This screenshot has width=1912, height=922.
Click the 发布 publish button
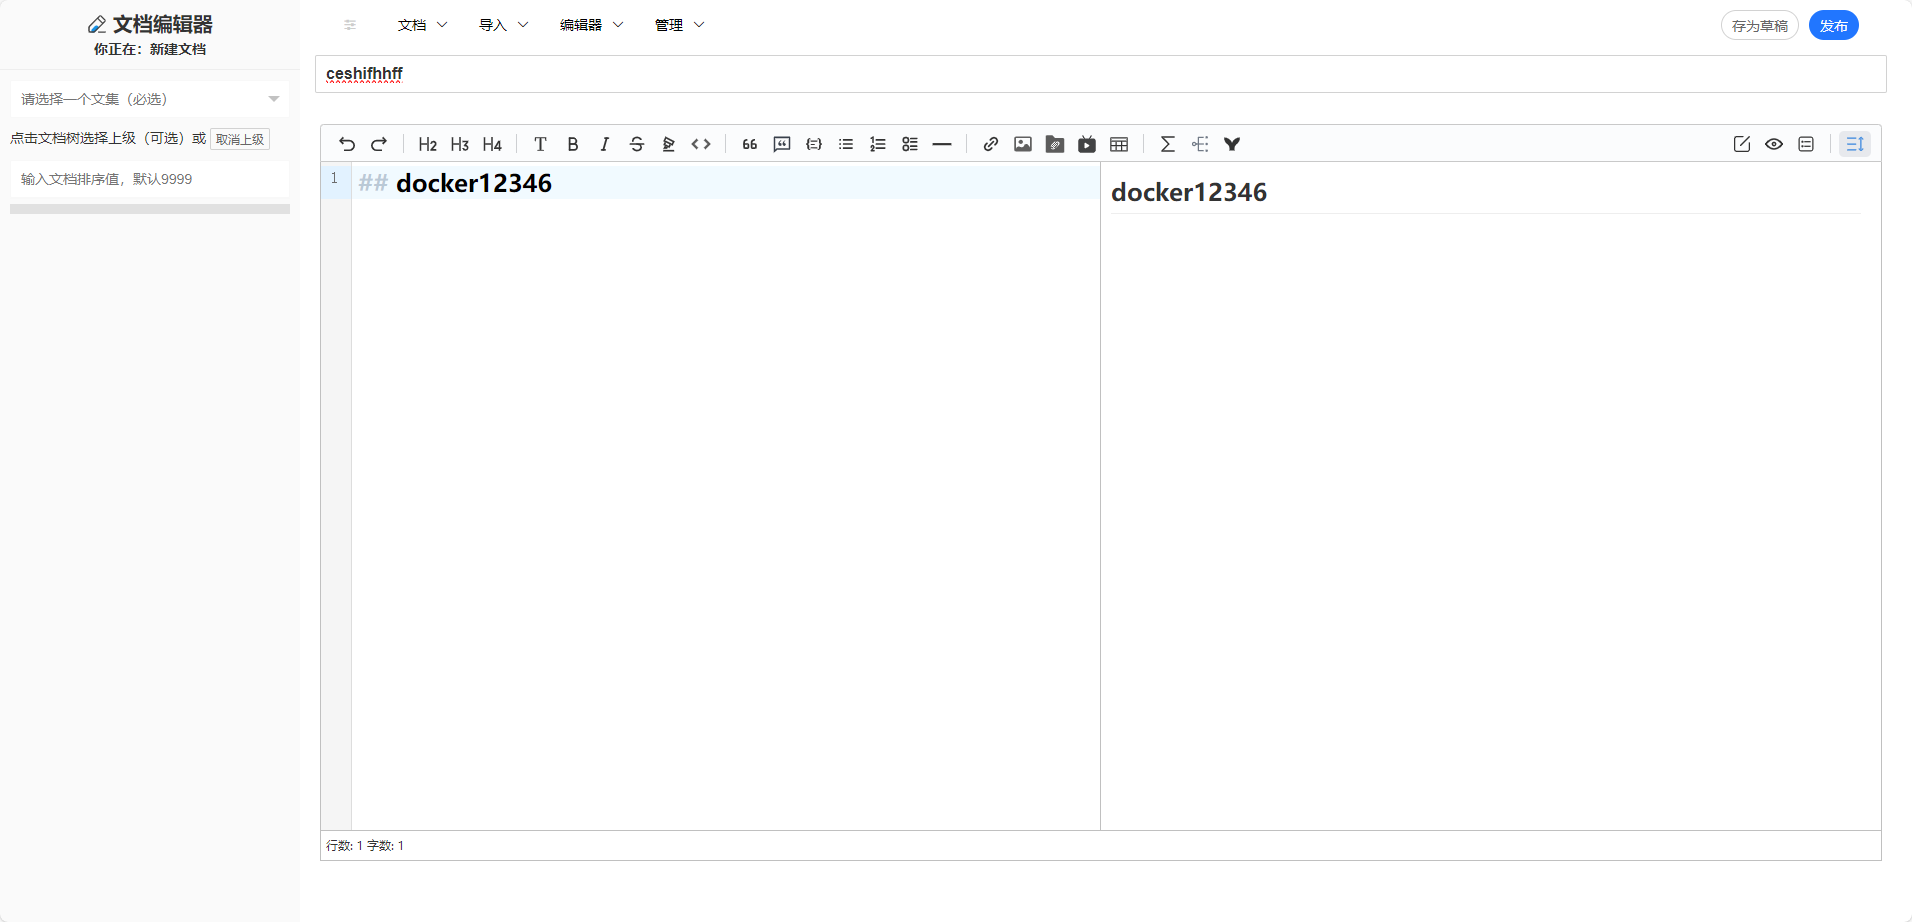coord(1833,26)
